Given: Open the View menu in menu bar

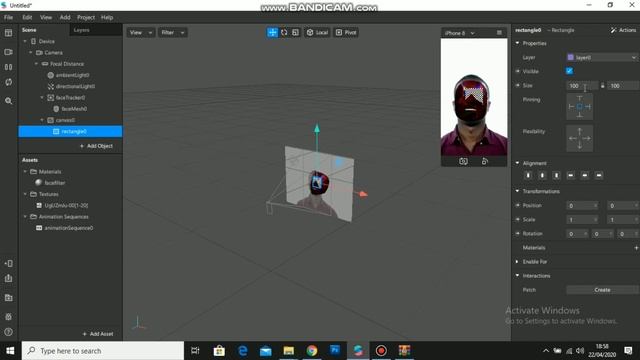Looking at the screenshot, I should (x=46, y=18).
